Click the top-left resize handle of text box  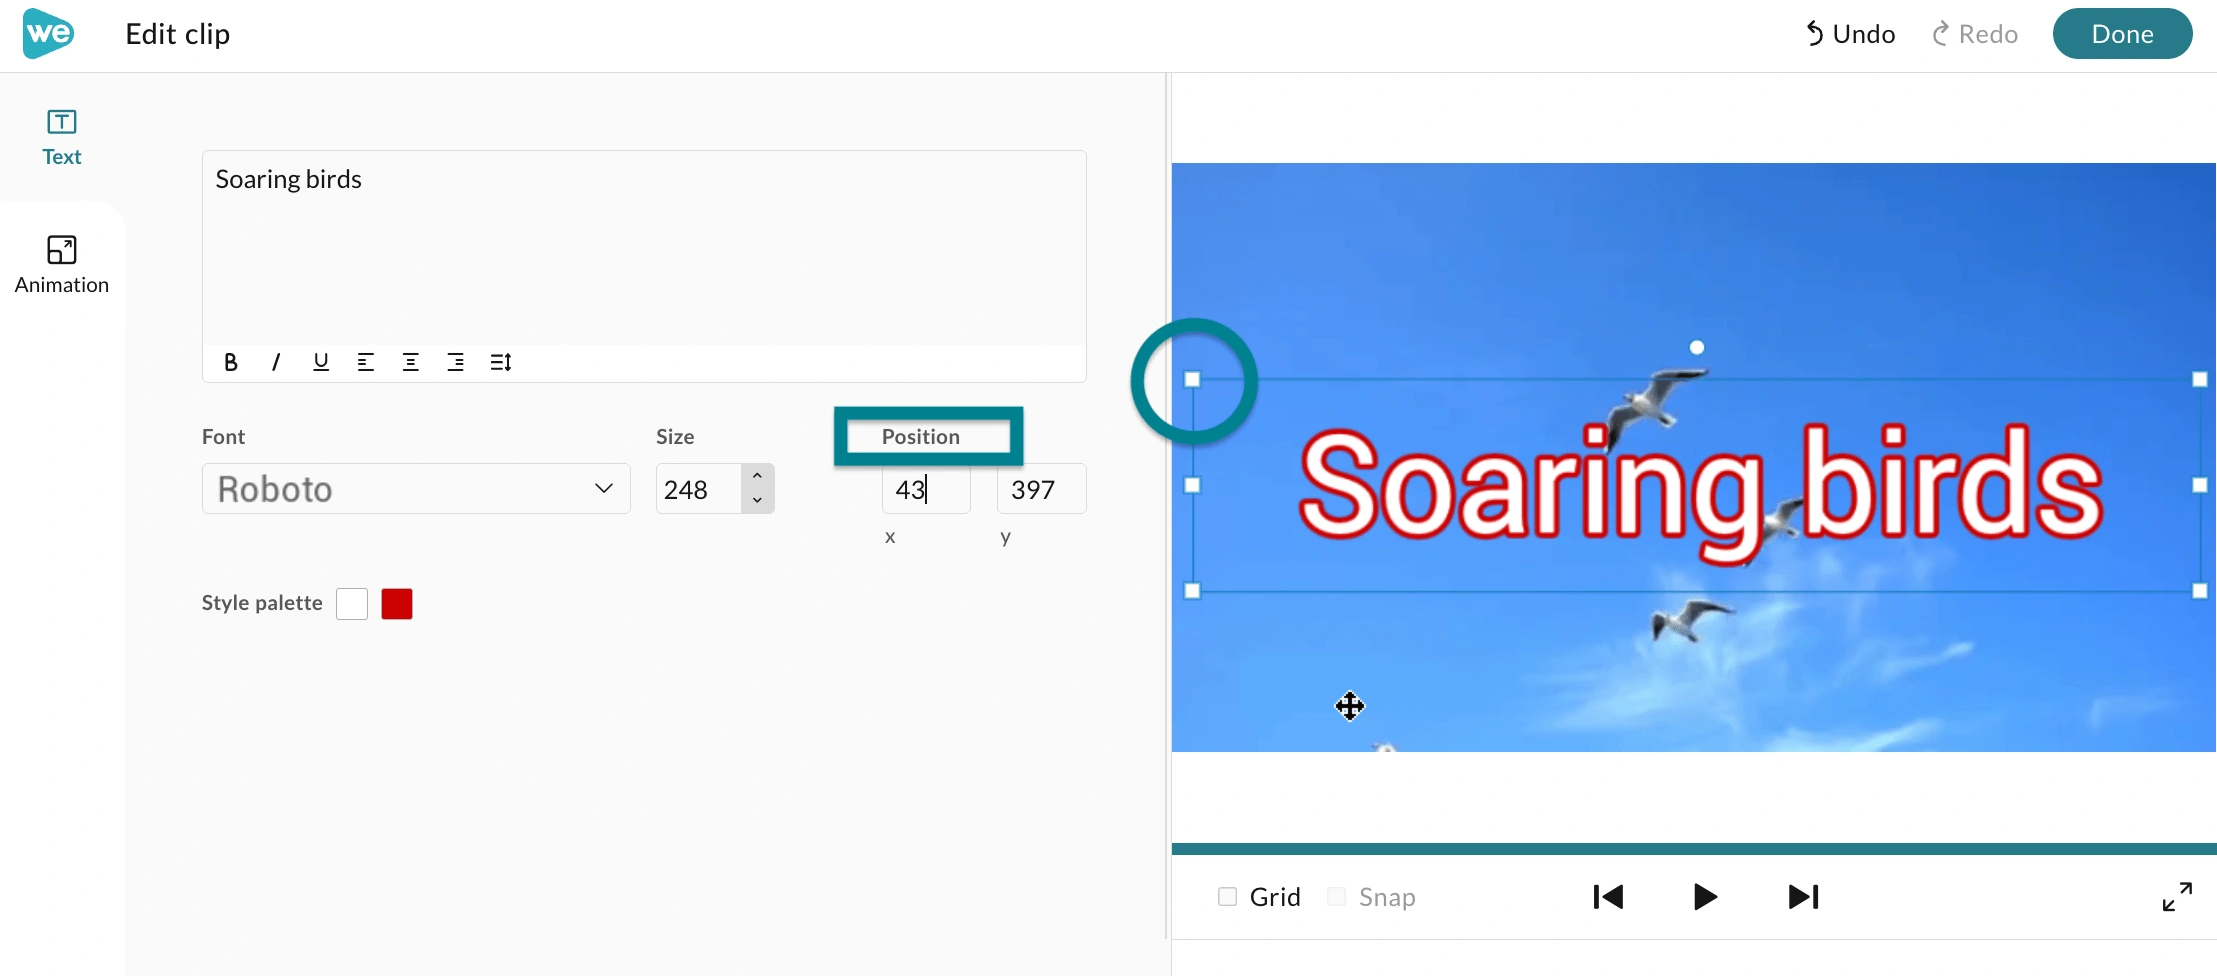tap(1192, 380)
